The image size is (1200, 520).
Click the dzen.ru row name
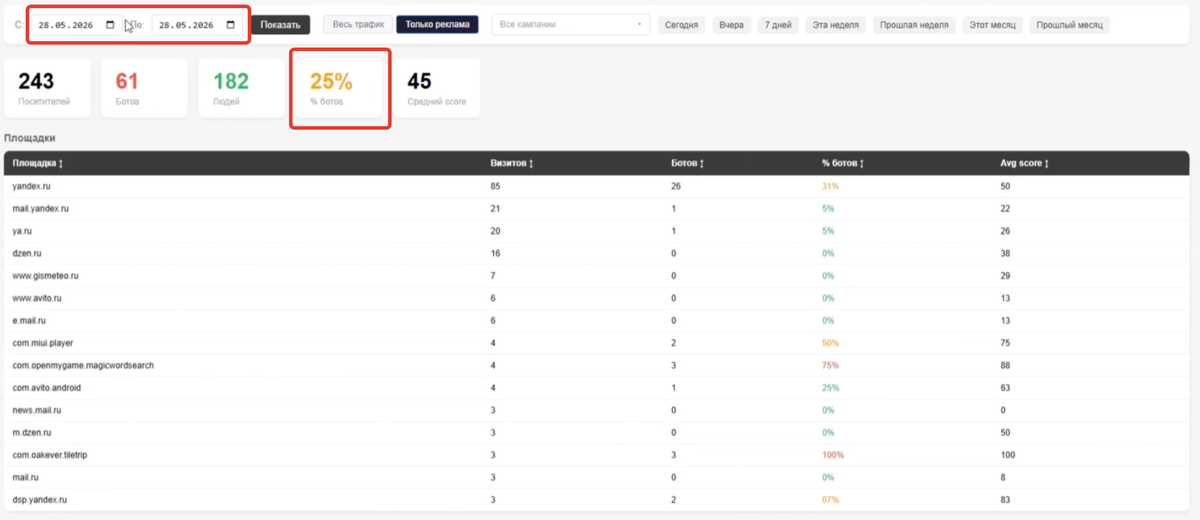(x=27, y=253)
